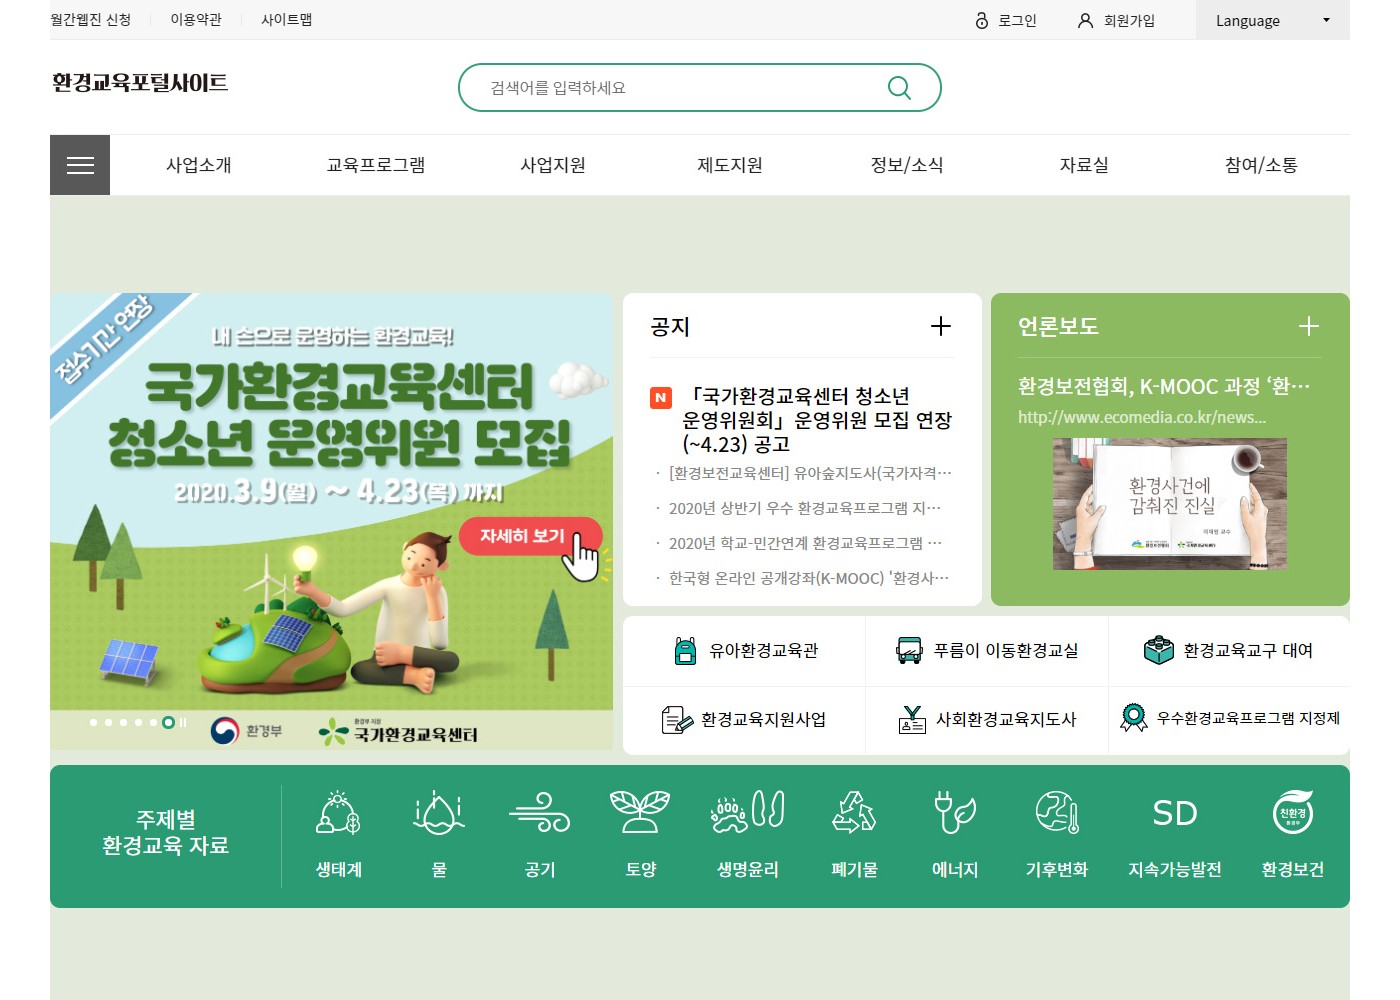Jump to the first banner slide dot
1400x1000 pixels.
pyautogui.click(x=94, y=722)
